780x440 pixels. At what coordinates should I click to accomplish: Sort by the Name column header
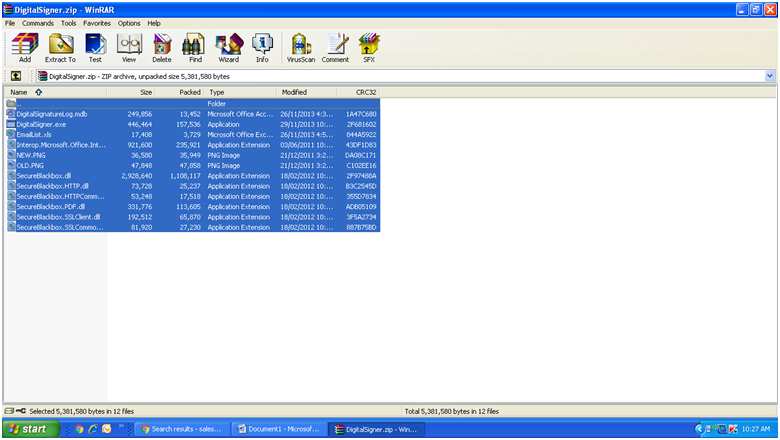56,92
